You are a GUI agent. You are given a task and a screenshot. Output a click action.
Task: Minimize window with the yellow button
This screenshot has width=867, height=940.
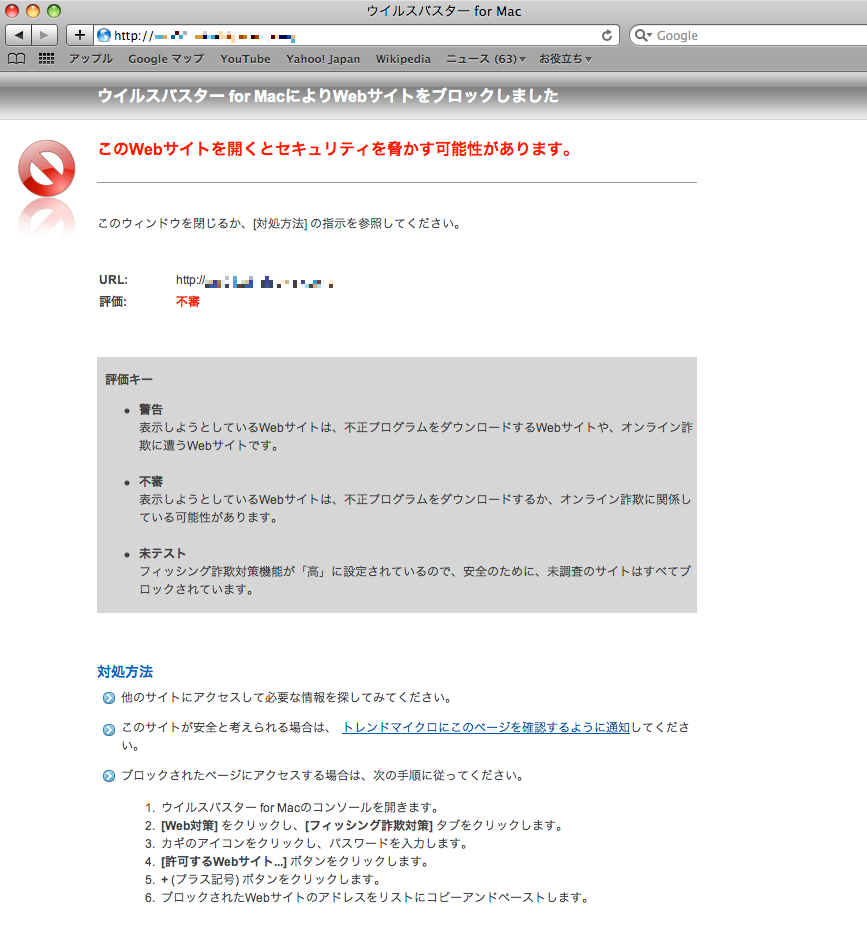click(x=33, y=11)
